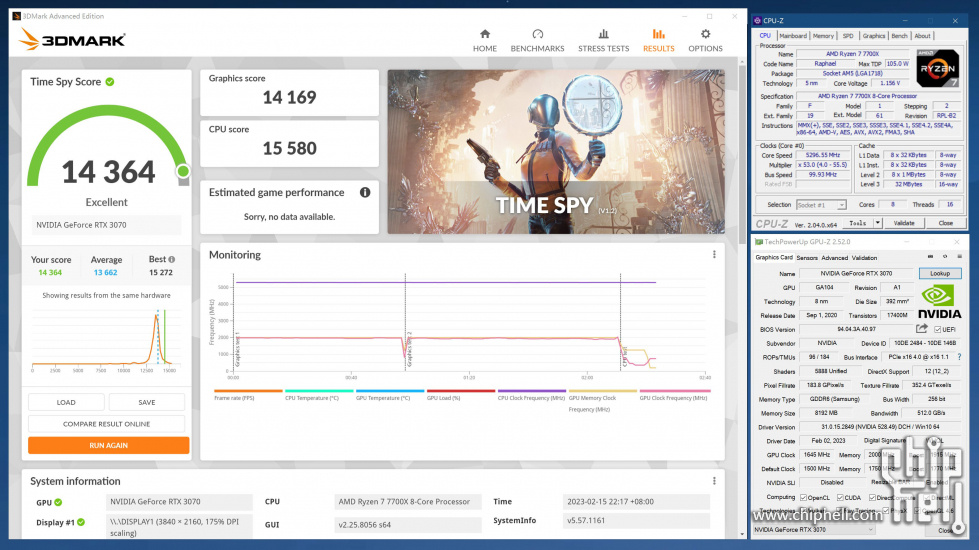Open Stress Tests chart icon
This screenshot has height=550, width=979.
coord(603,34)
